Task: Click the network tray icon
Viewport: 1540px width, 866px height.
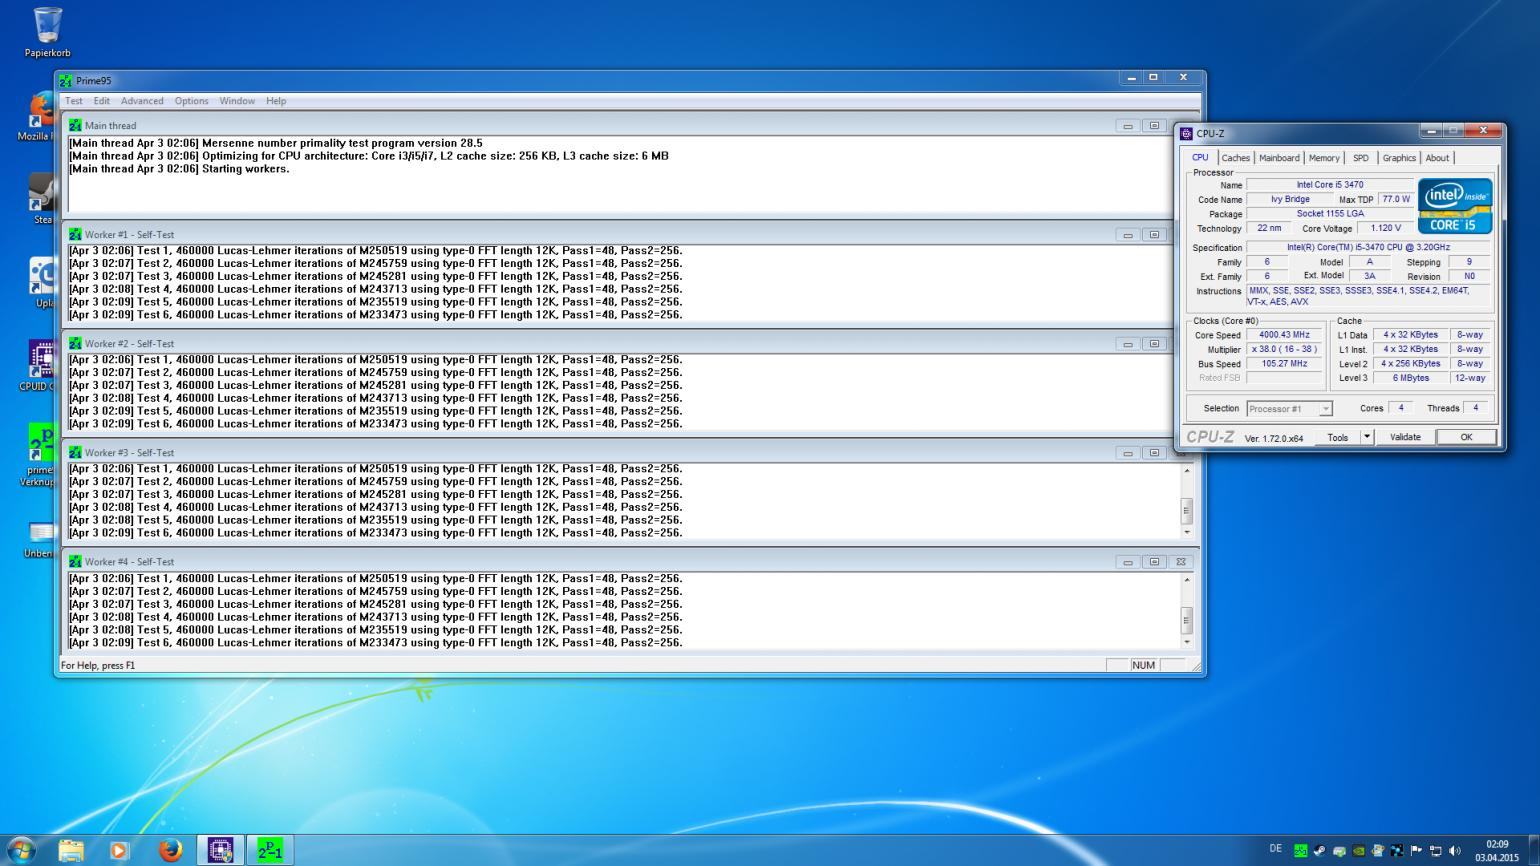Action: [x=1436, y=850]
